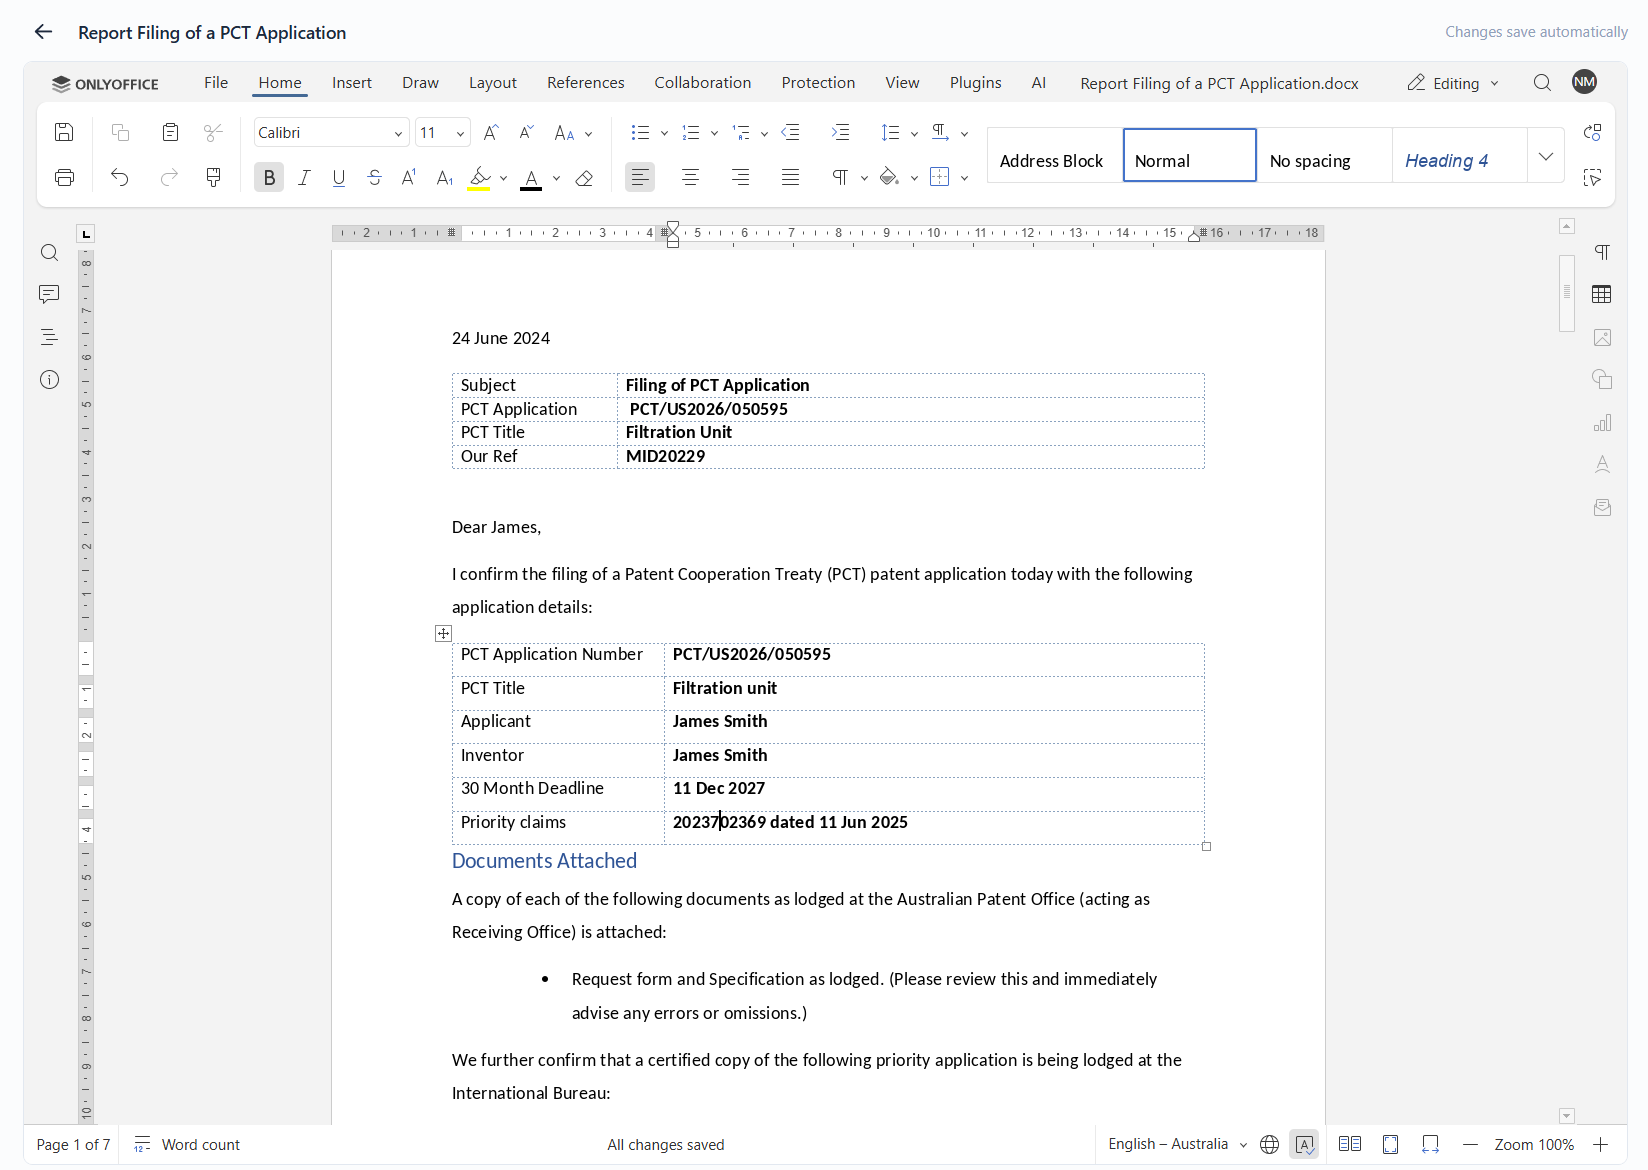This screenshot has height=1170, width=1648.
Task: Open paragraph settings in right sidebar
Action: [x=1602, y=252]
